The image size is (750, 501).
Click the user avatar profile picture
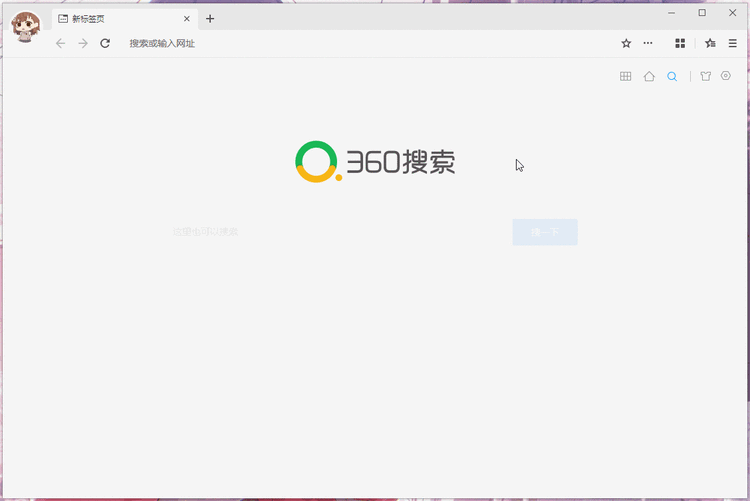click(26, 27)
